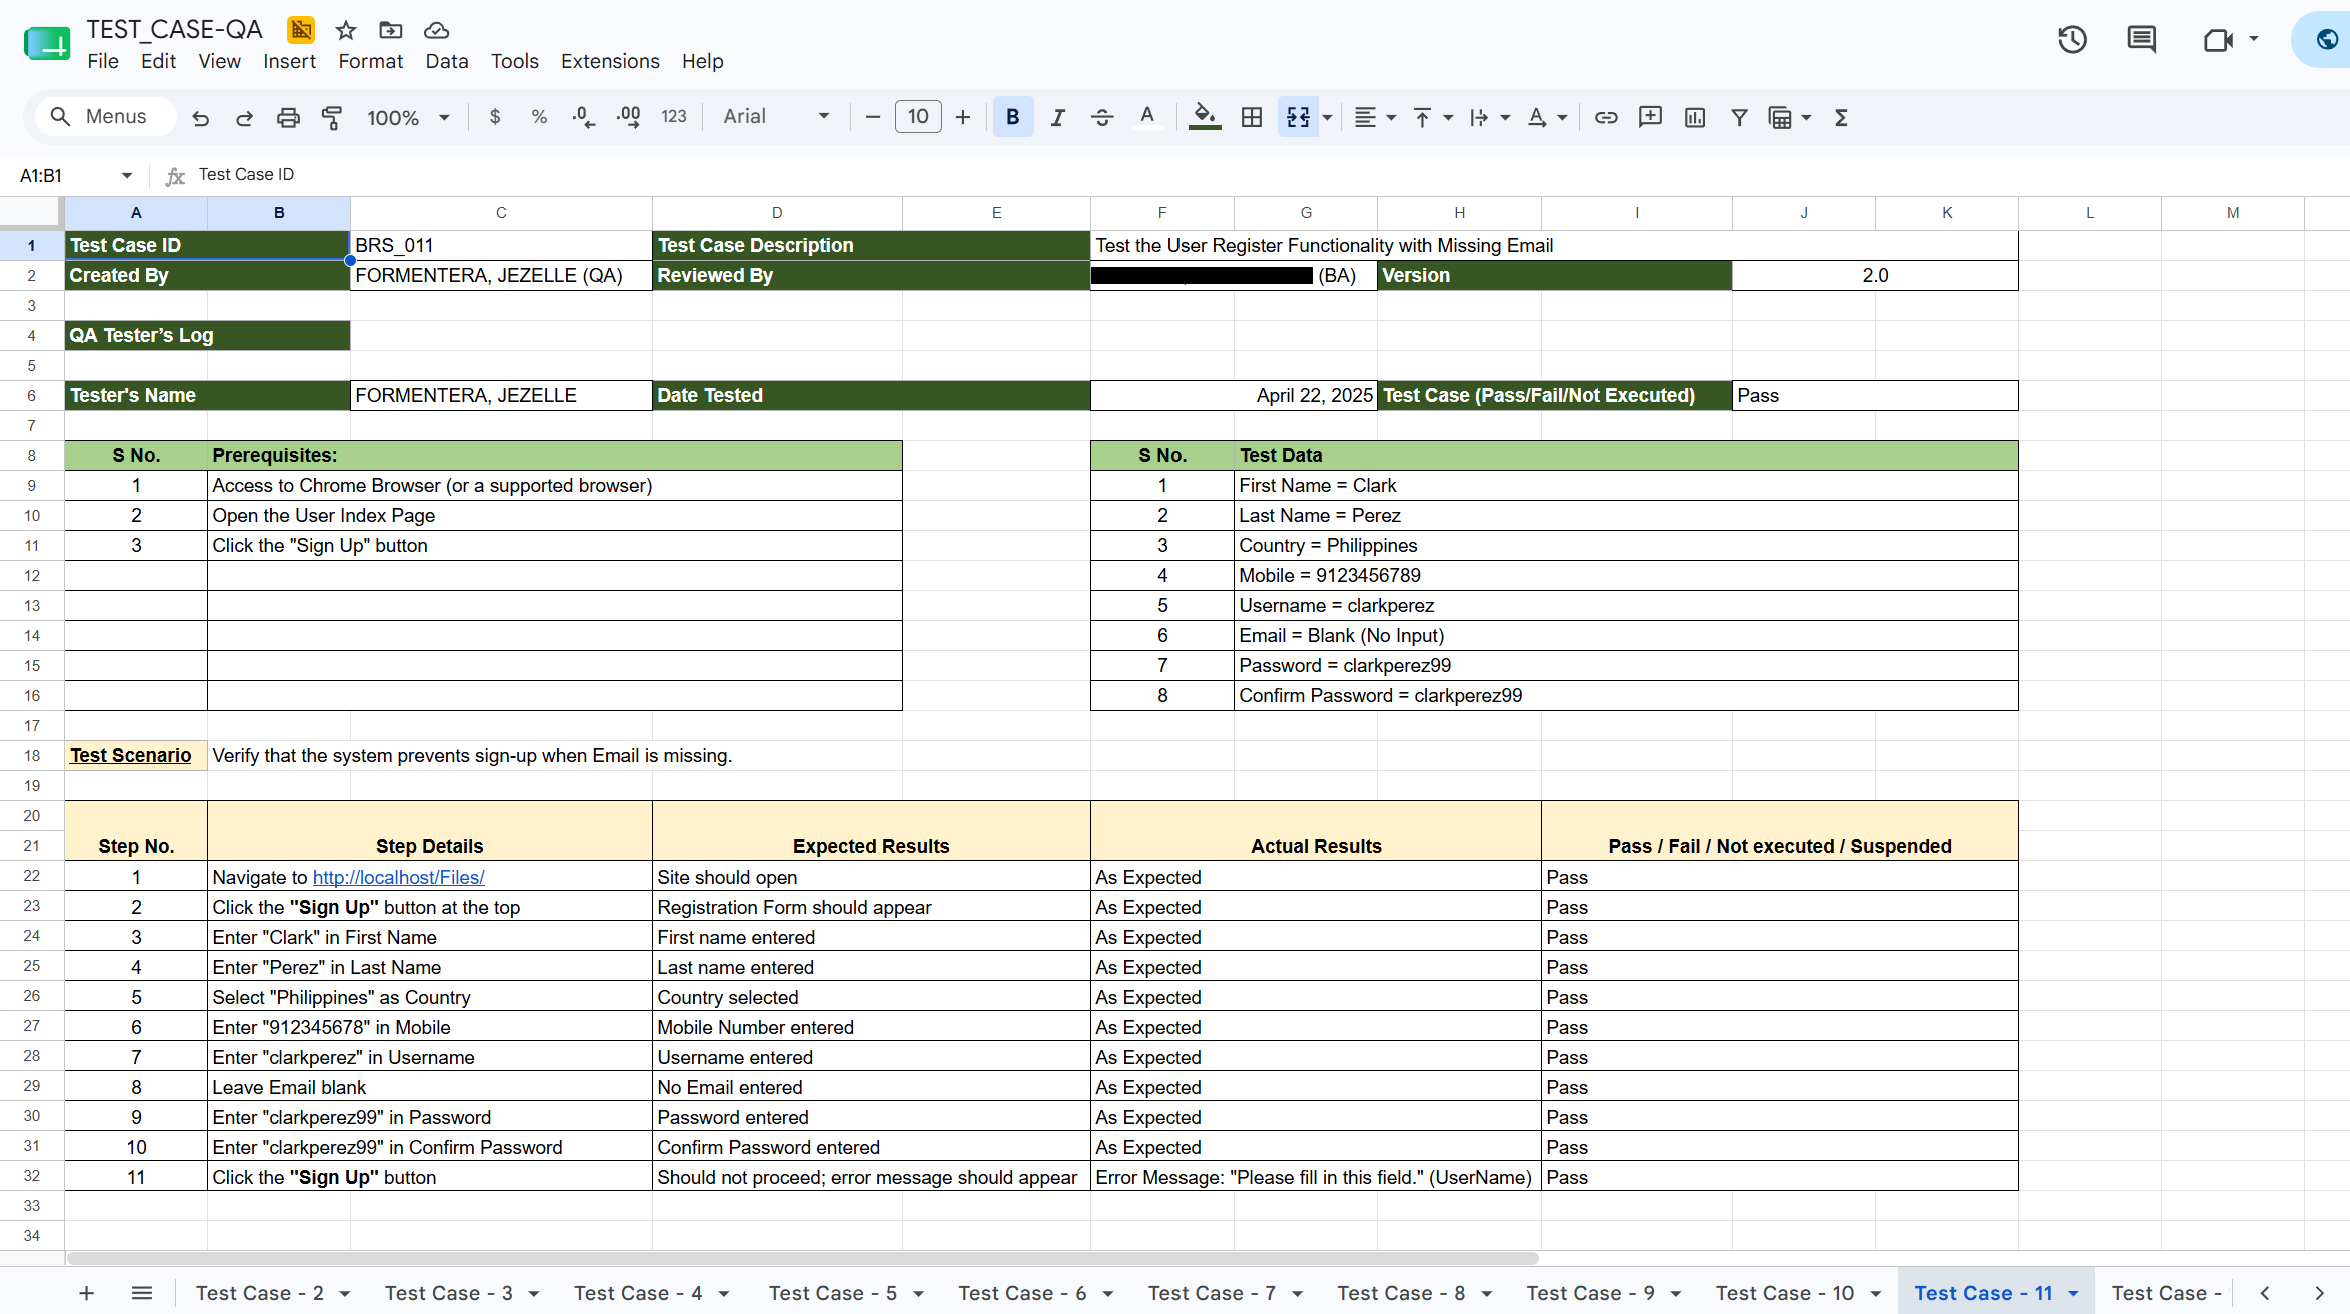
Task: Click the undo arrow icon
Action: [200, 118]
